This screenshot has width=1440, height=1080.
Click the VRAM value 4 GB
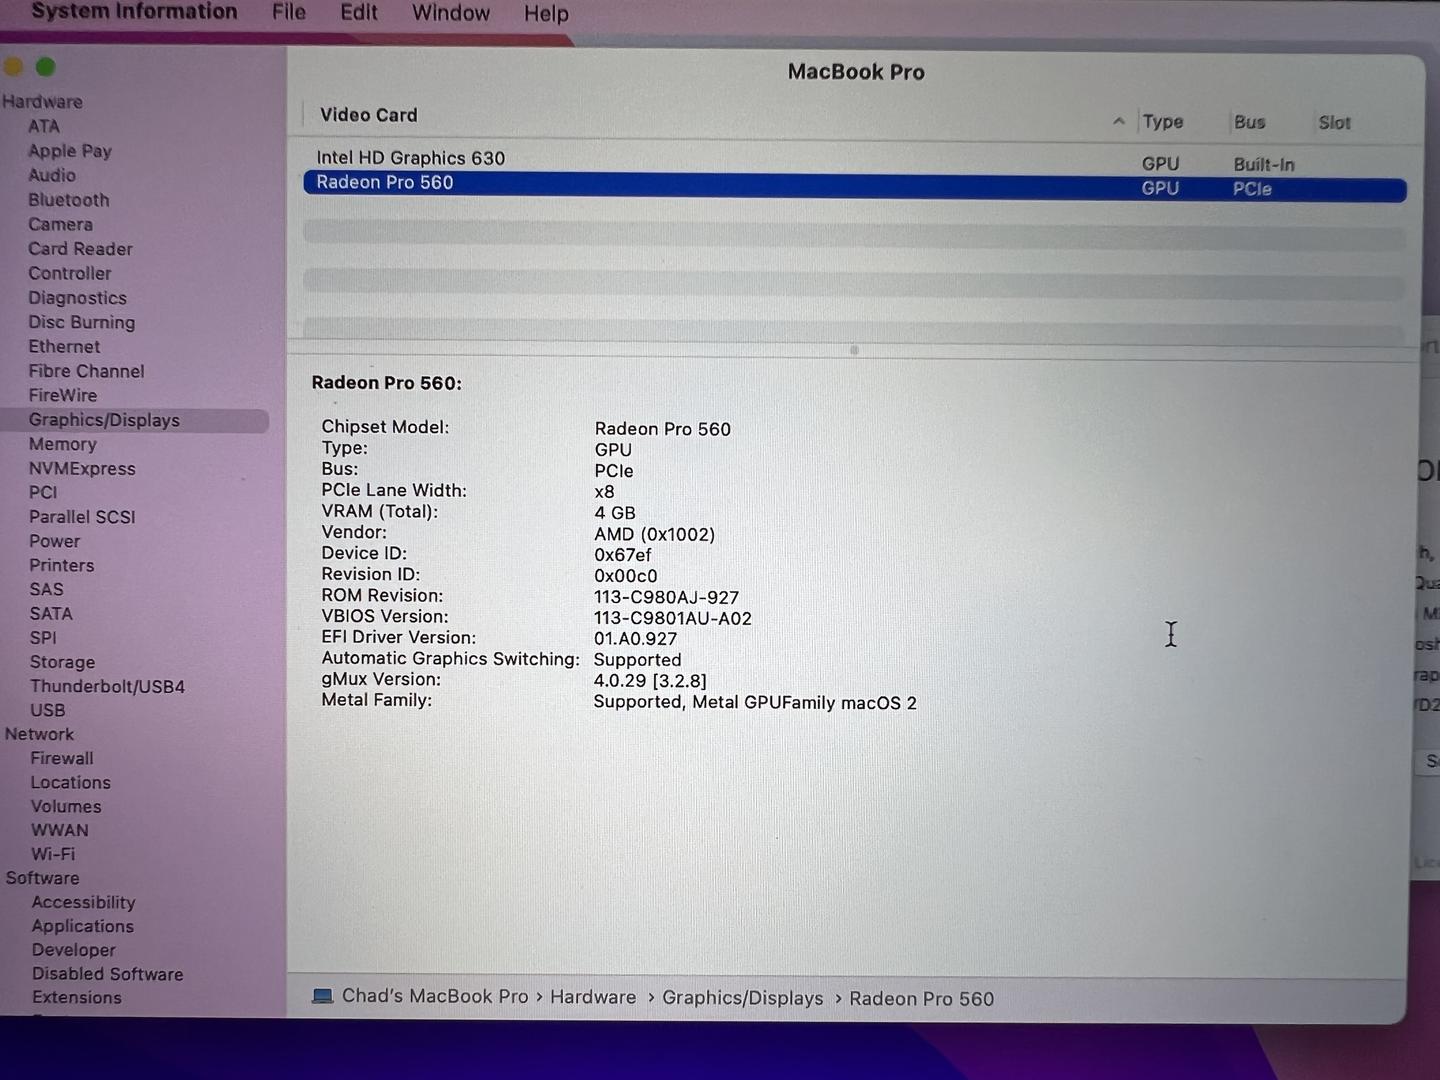[x=615, y=513]
